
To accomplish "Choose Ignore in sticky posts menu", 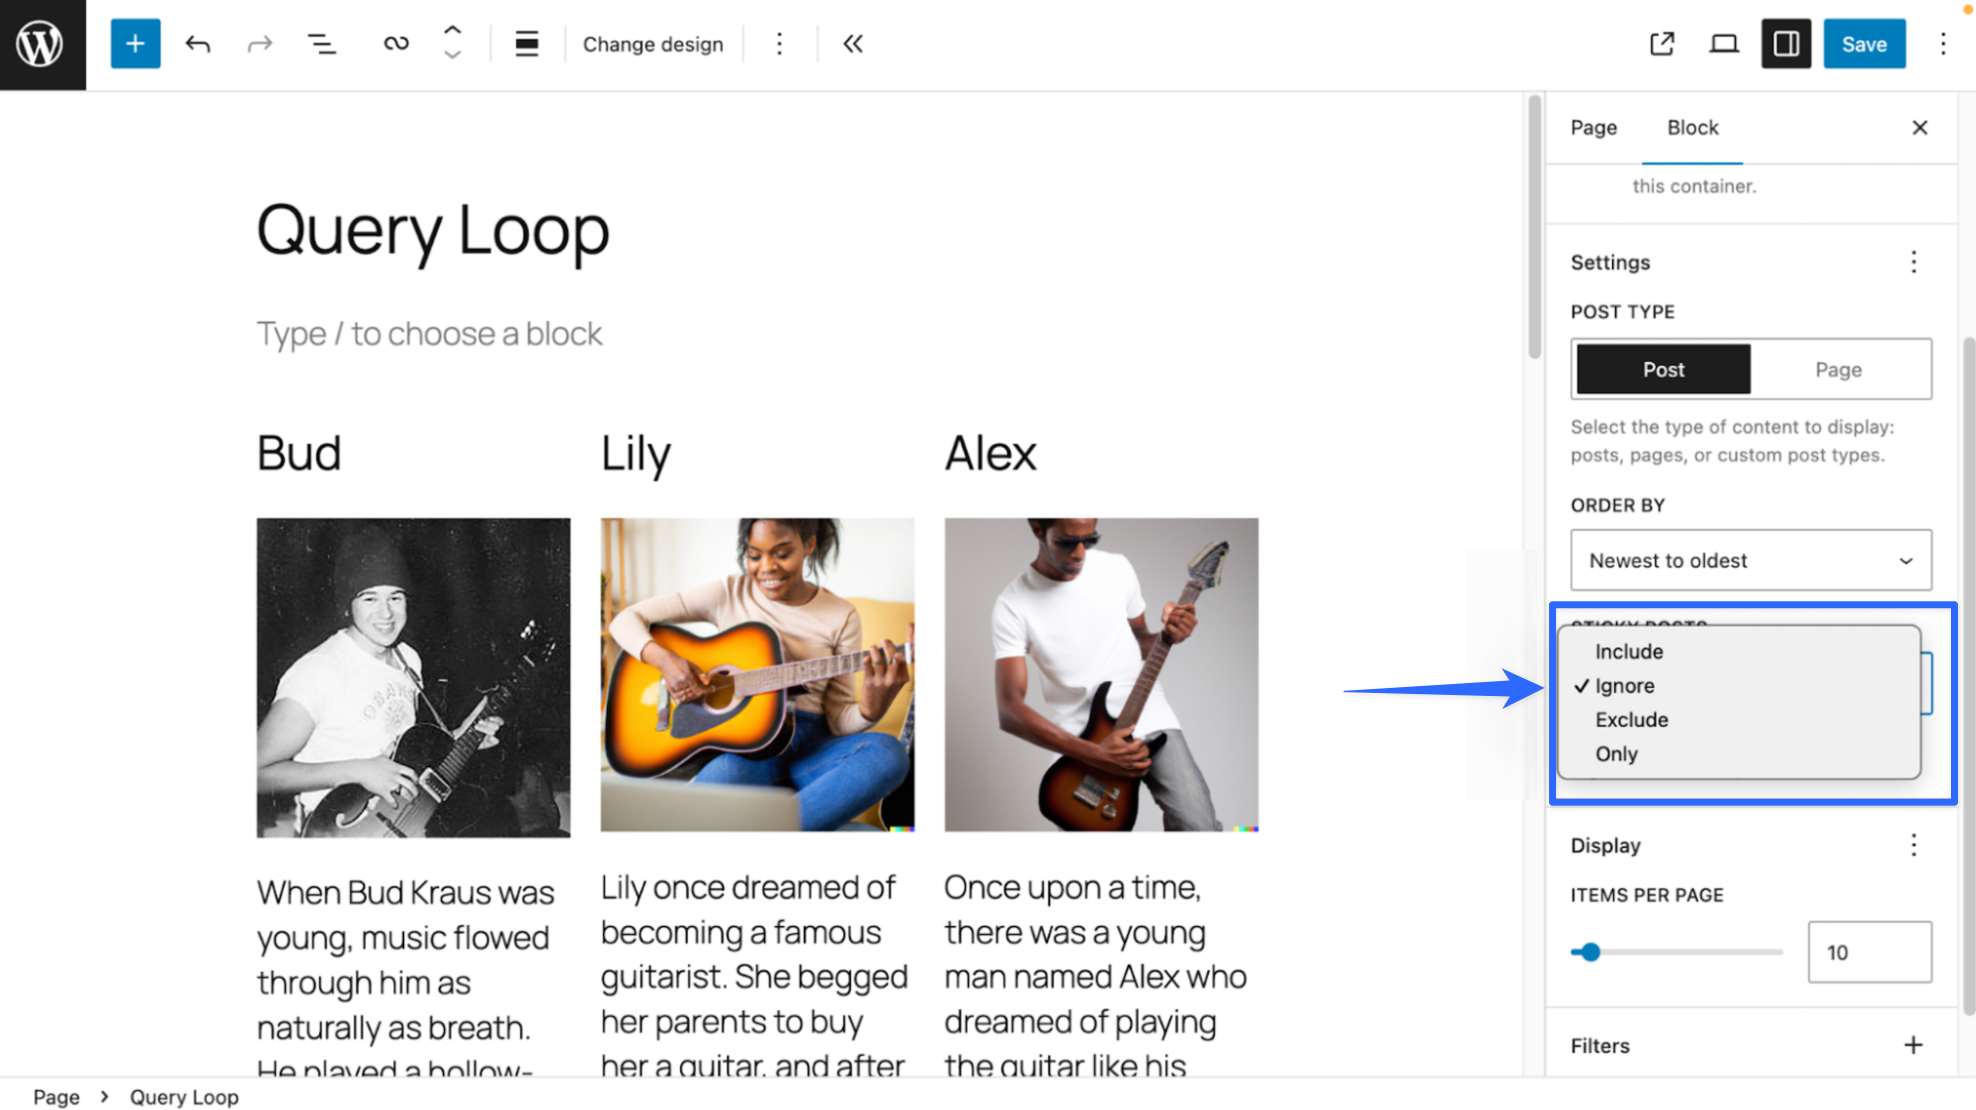I will click(1739, 686).
